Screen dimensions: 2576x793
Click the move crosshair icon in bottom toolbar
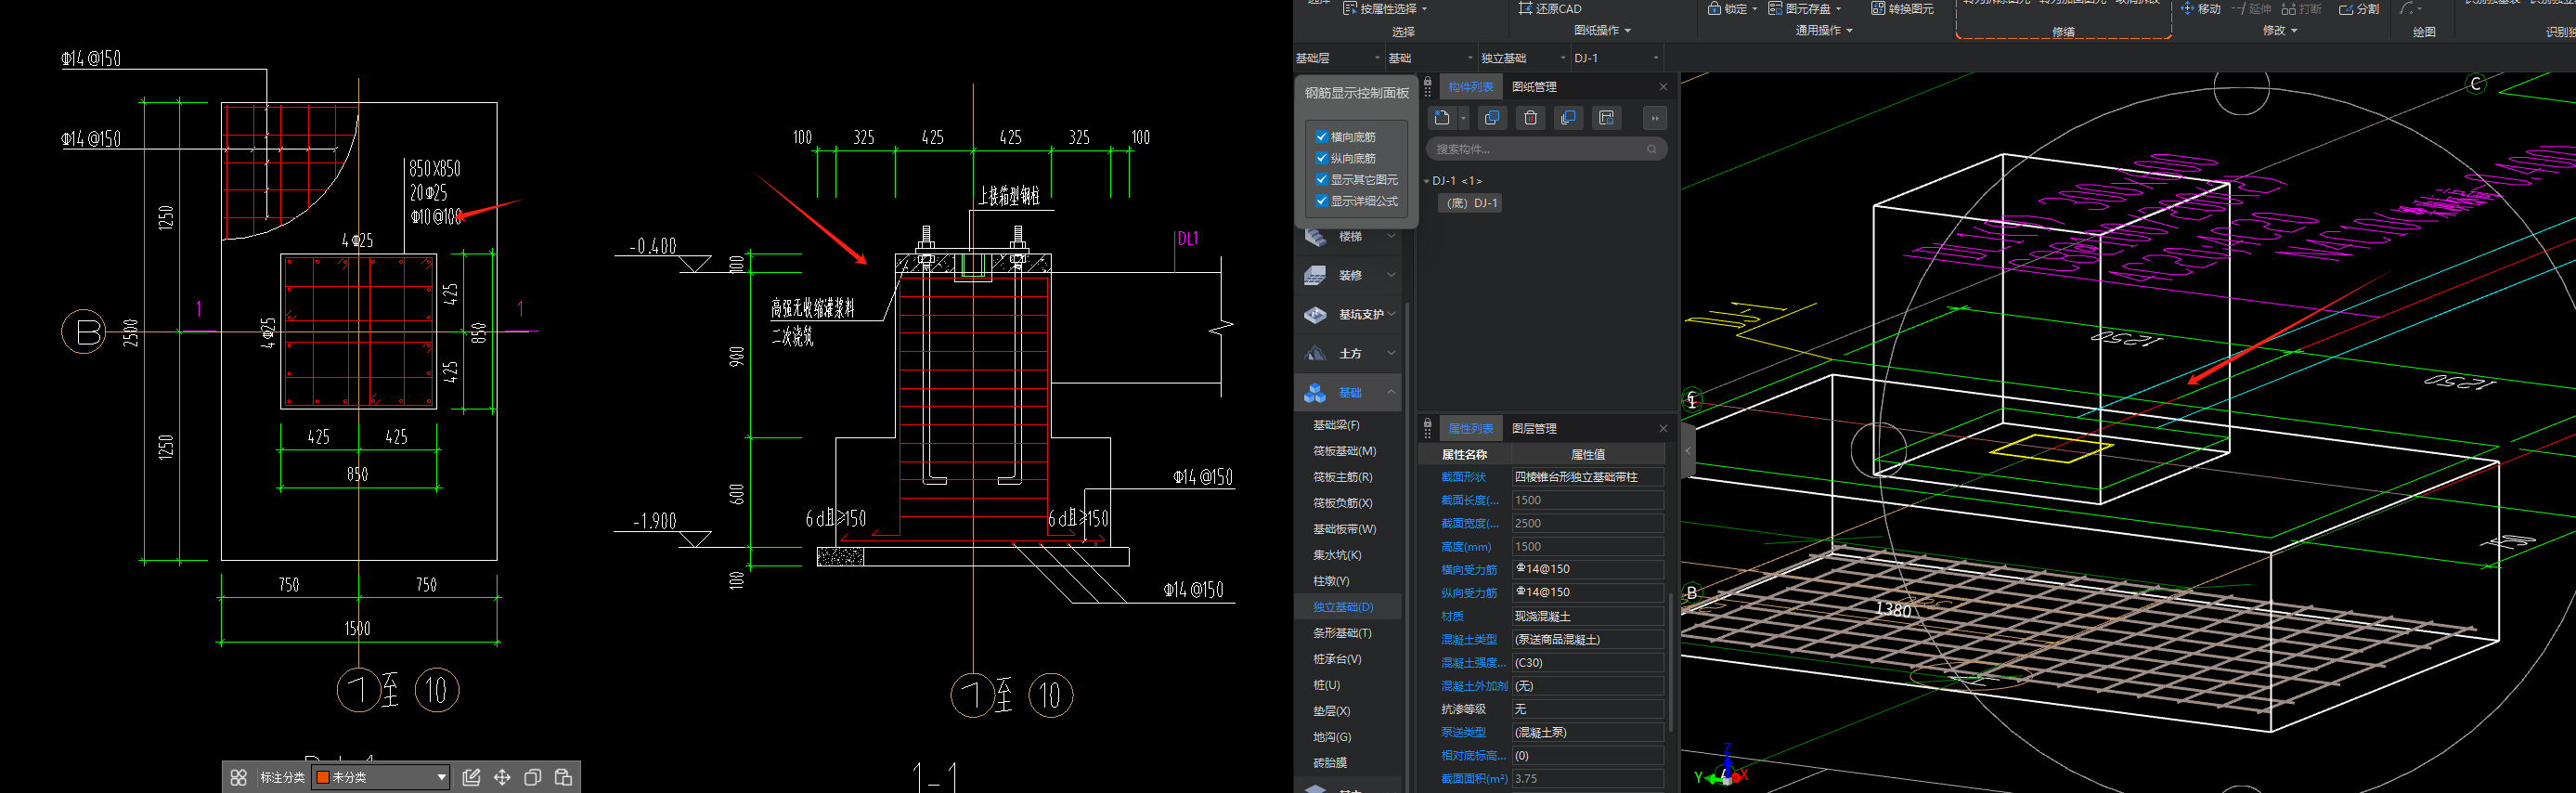pyautogui.click(x=502, y=777)
